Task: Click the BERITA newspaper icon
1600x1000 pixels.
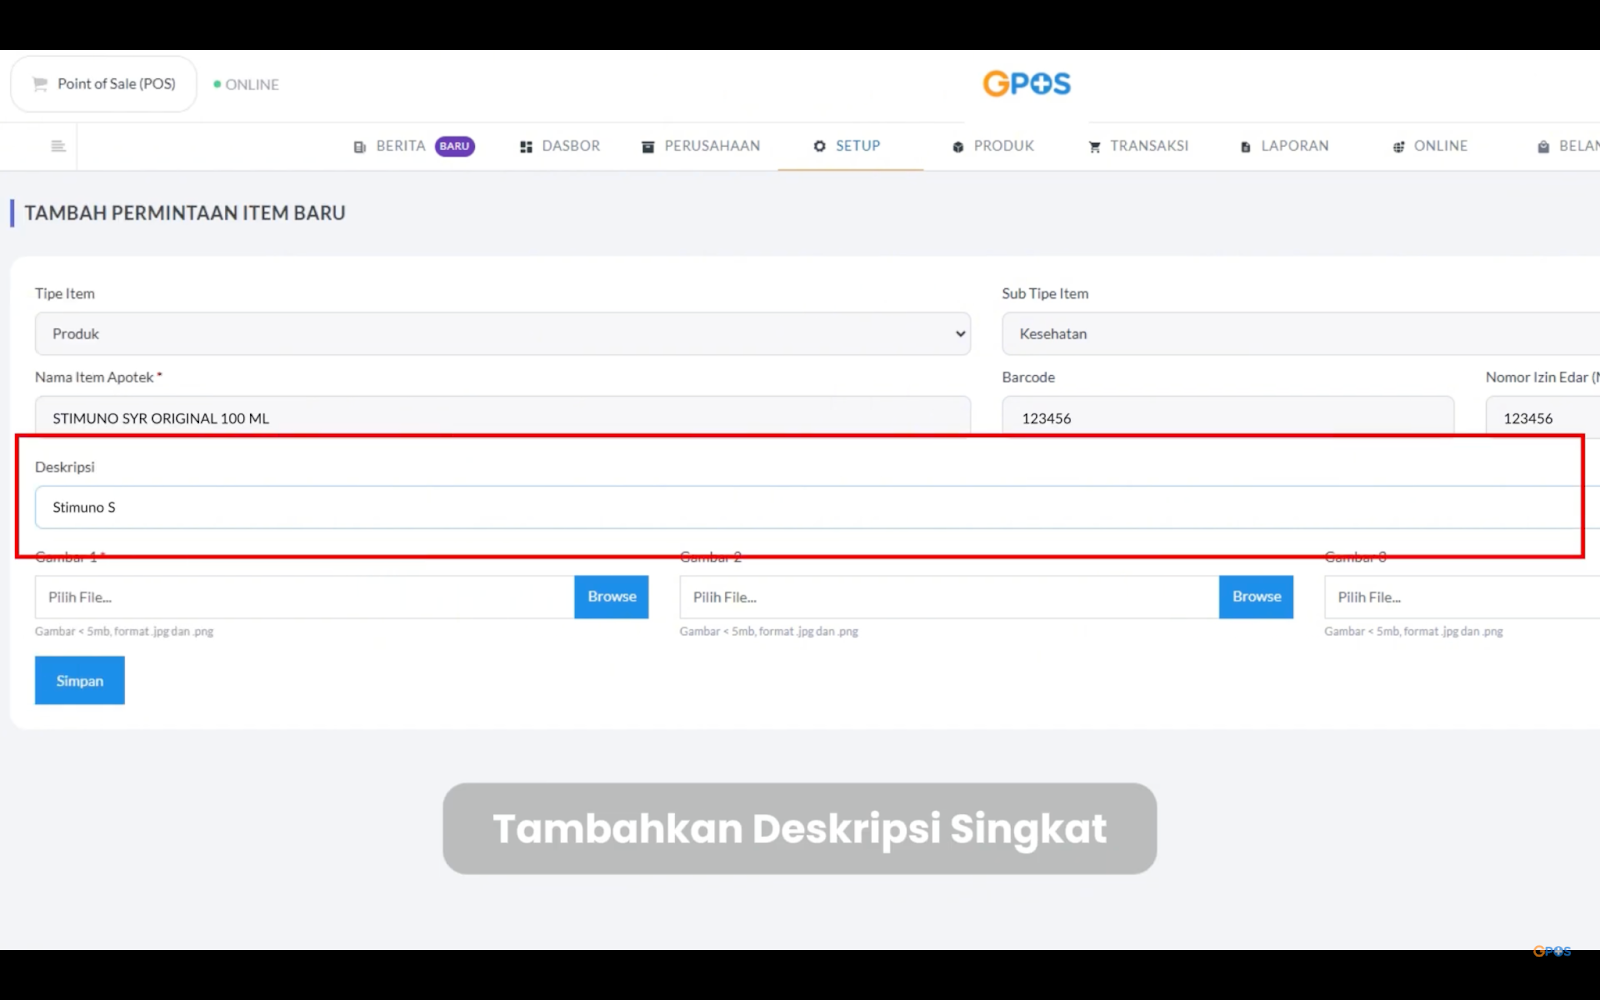Action: tap(360, 147)
